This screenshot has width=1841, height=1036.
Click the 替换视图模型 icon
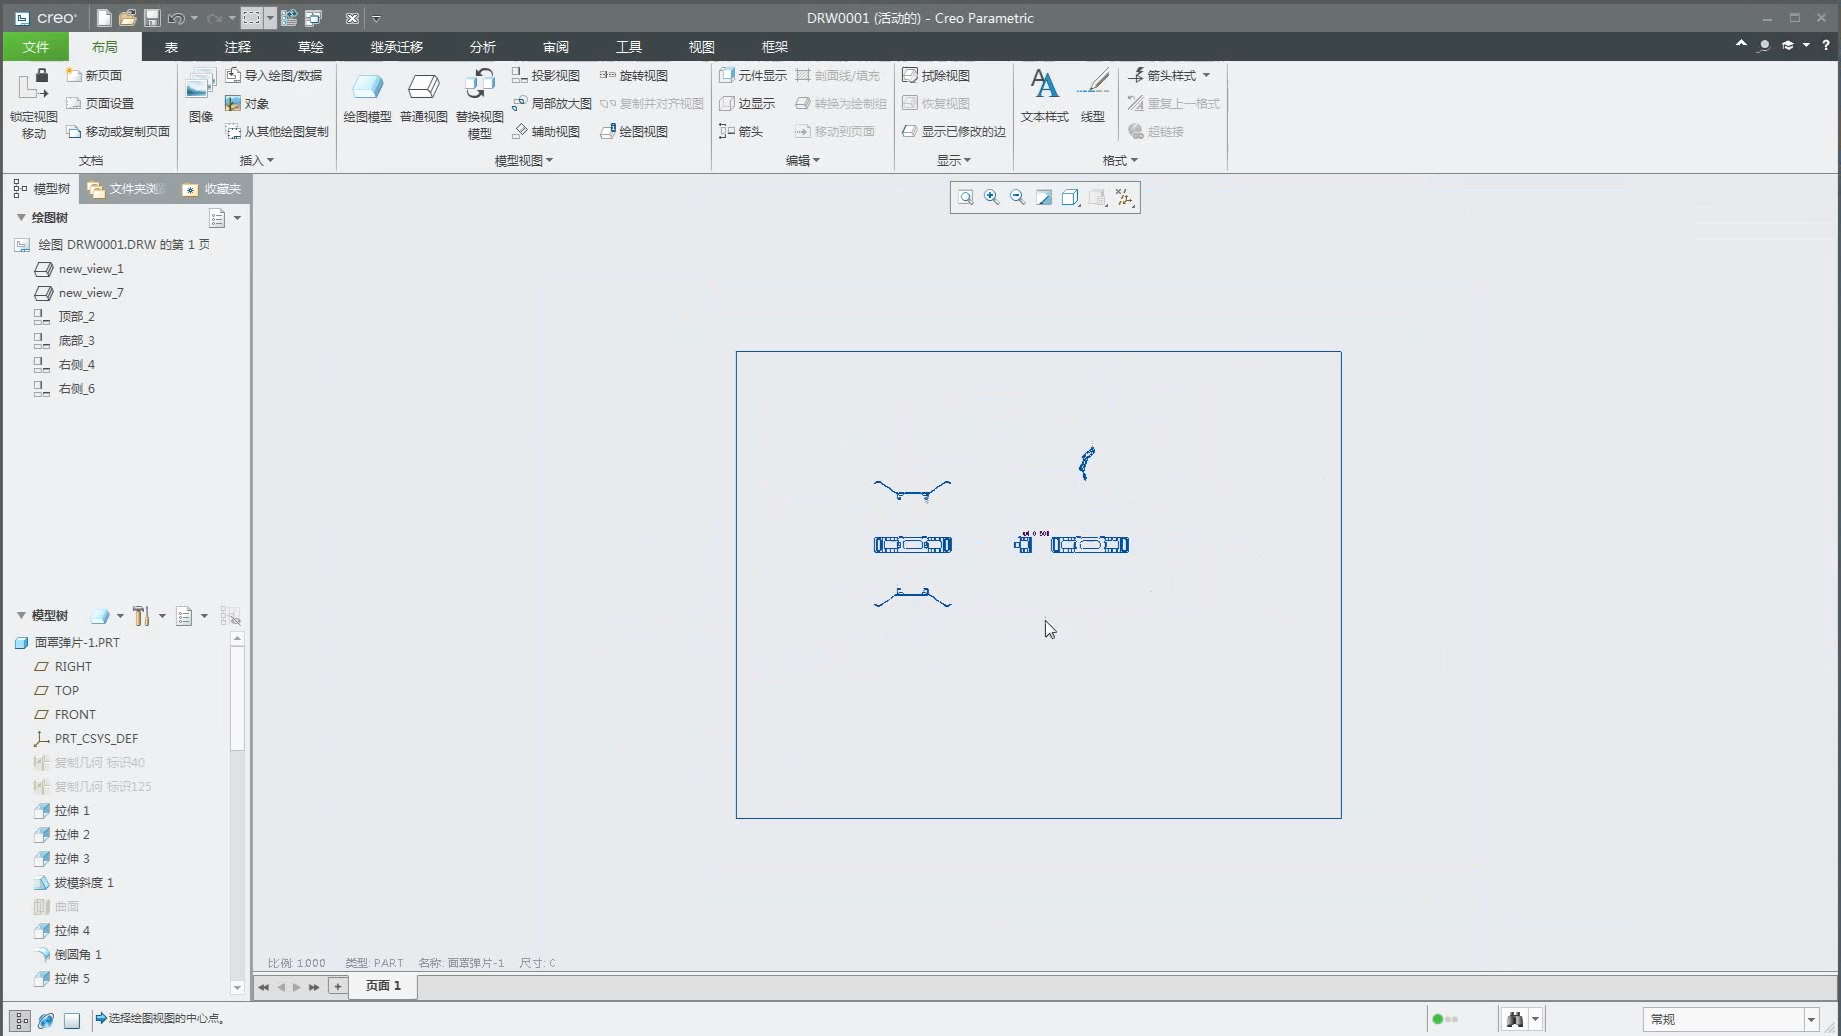click(480, 85)
